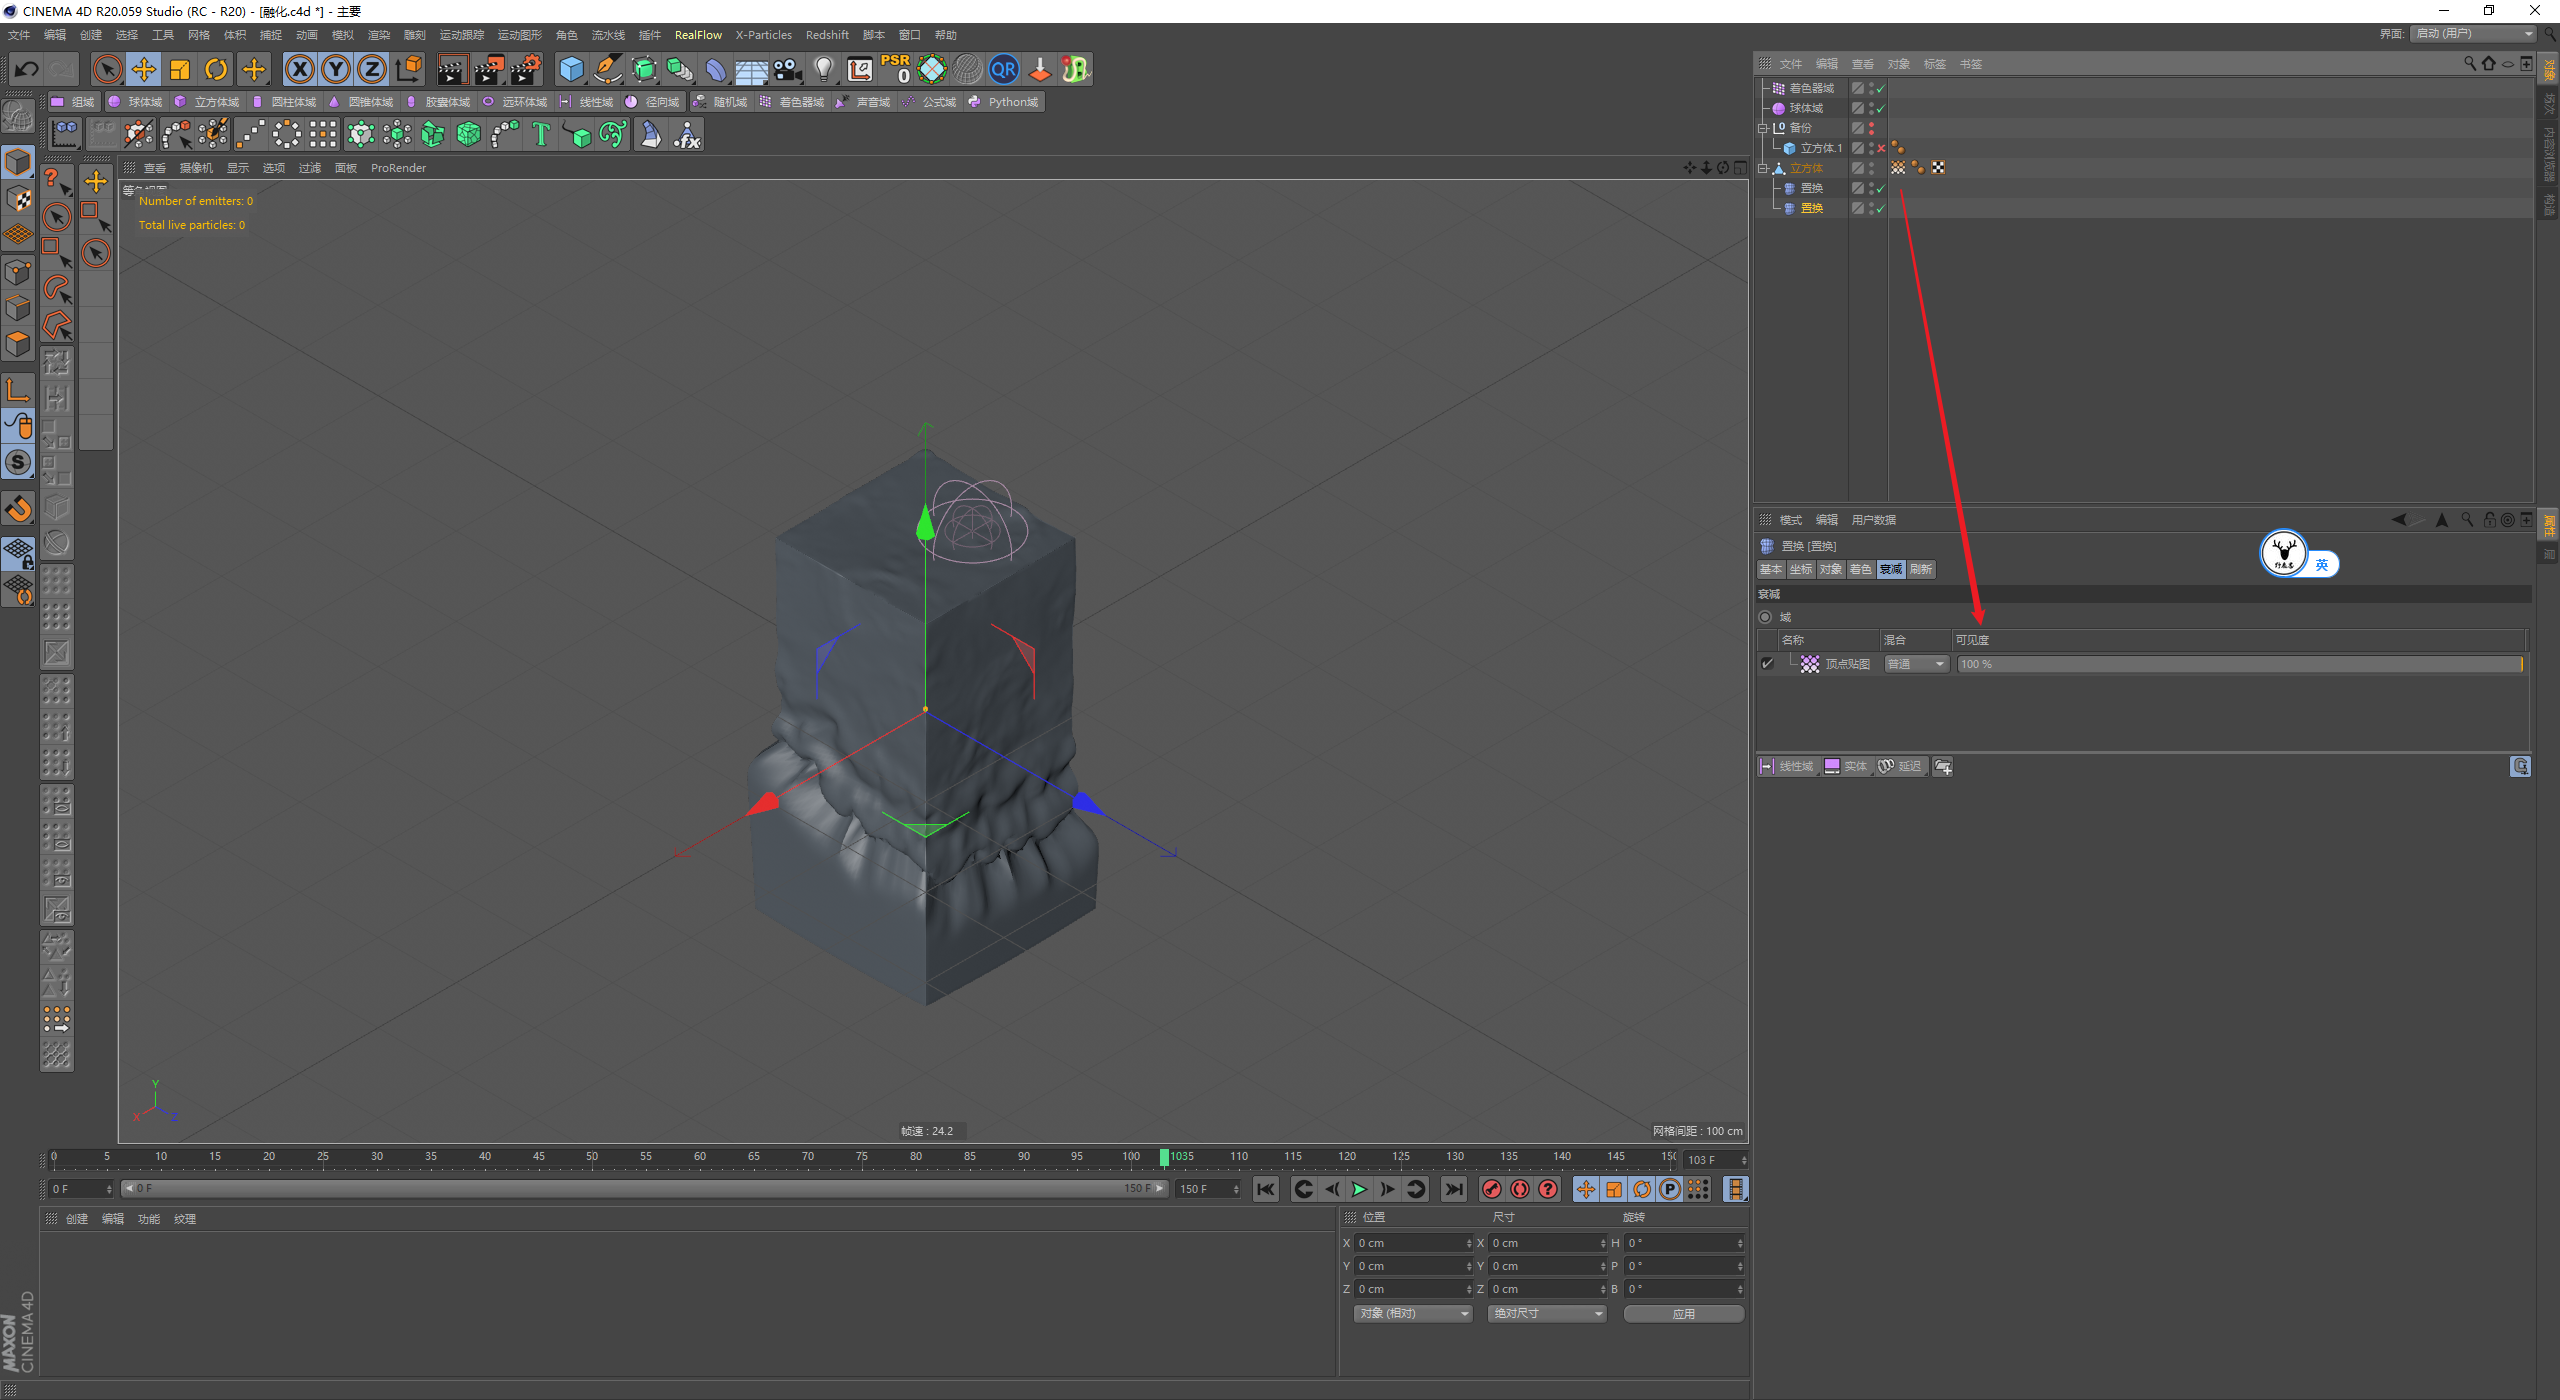The width and height of the screenshot is (2560, 1400).
Task: Click the Undo arrow icon
Action: (27, 69)
